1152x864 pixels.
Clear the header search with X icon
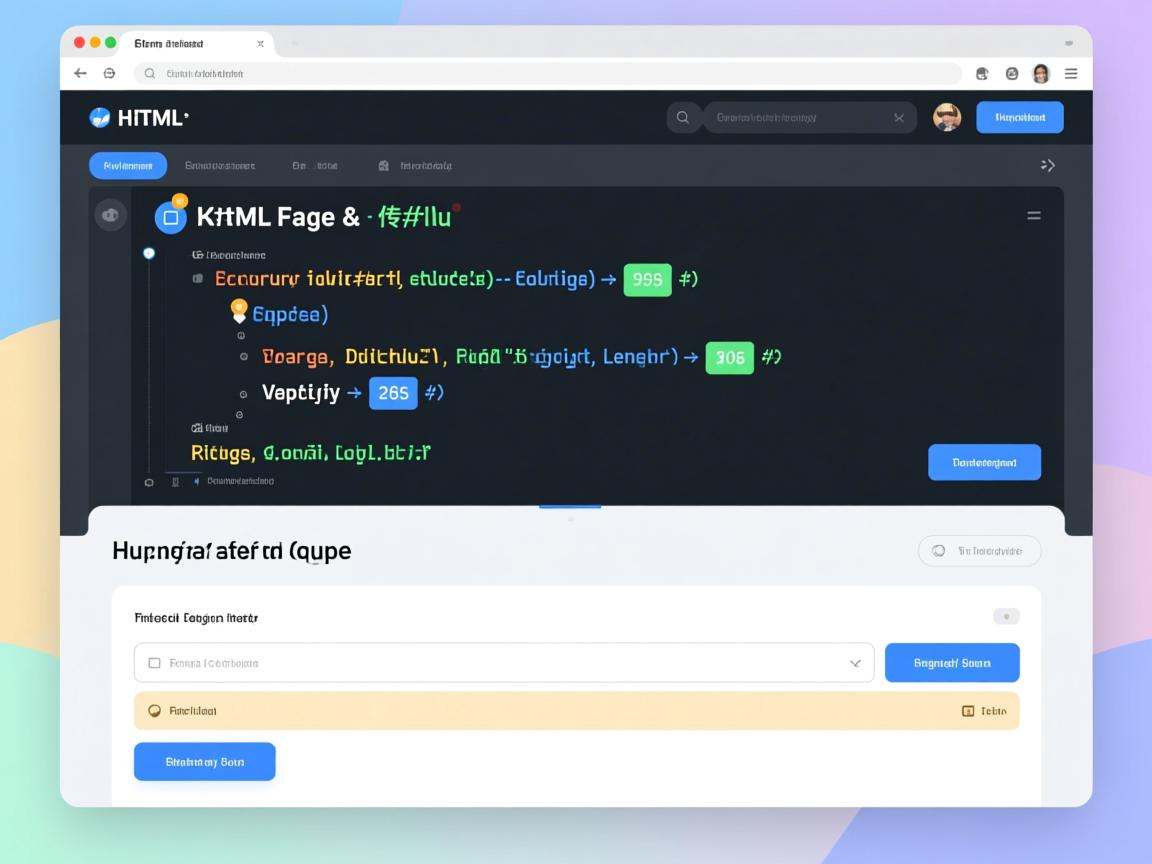click(x=899, y=118)
